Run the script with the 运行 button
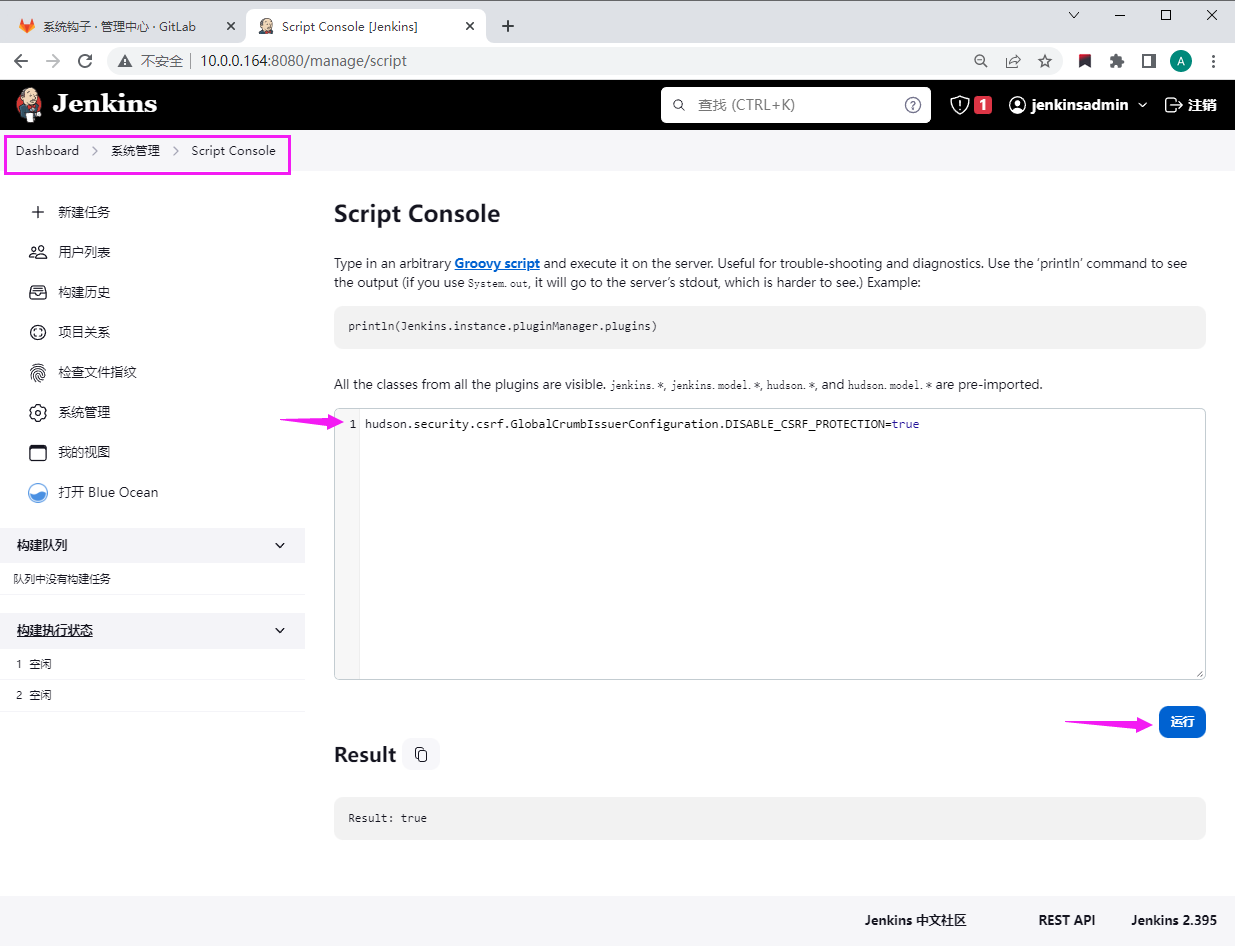The width and height of the screenshot is (1235, 946). point(1182,722)
